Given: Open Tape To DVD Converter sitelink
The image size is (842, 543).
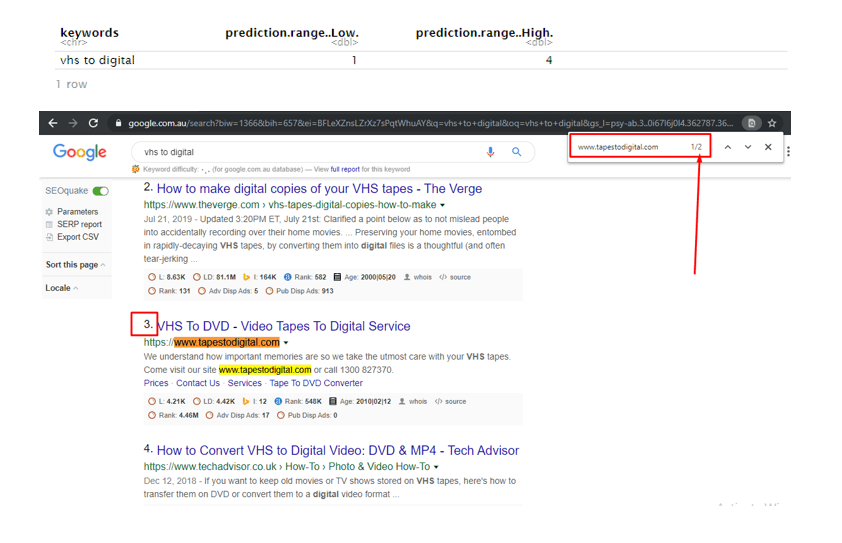Looking at the screenshot, I should point(316,383).
